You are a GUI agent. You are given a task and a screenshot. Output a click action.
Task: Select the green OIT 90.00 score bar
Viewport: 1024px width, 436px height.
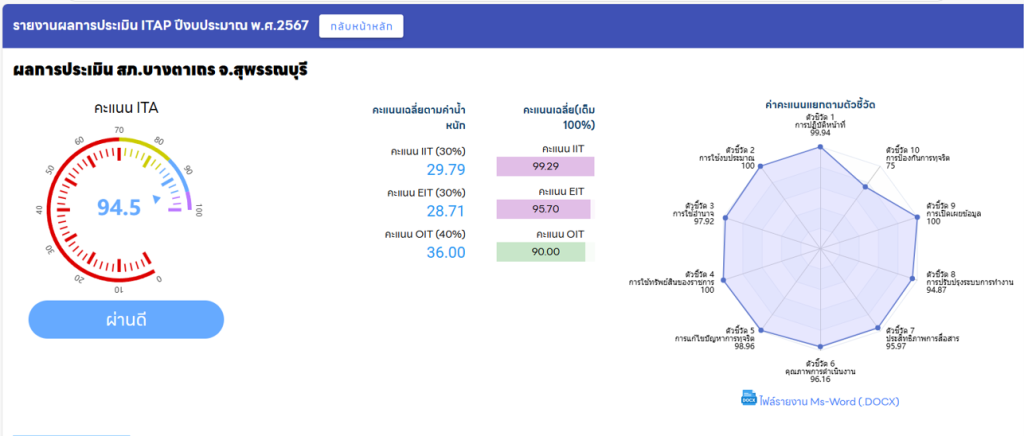click(x=540, y=252)
